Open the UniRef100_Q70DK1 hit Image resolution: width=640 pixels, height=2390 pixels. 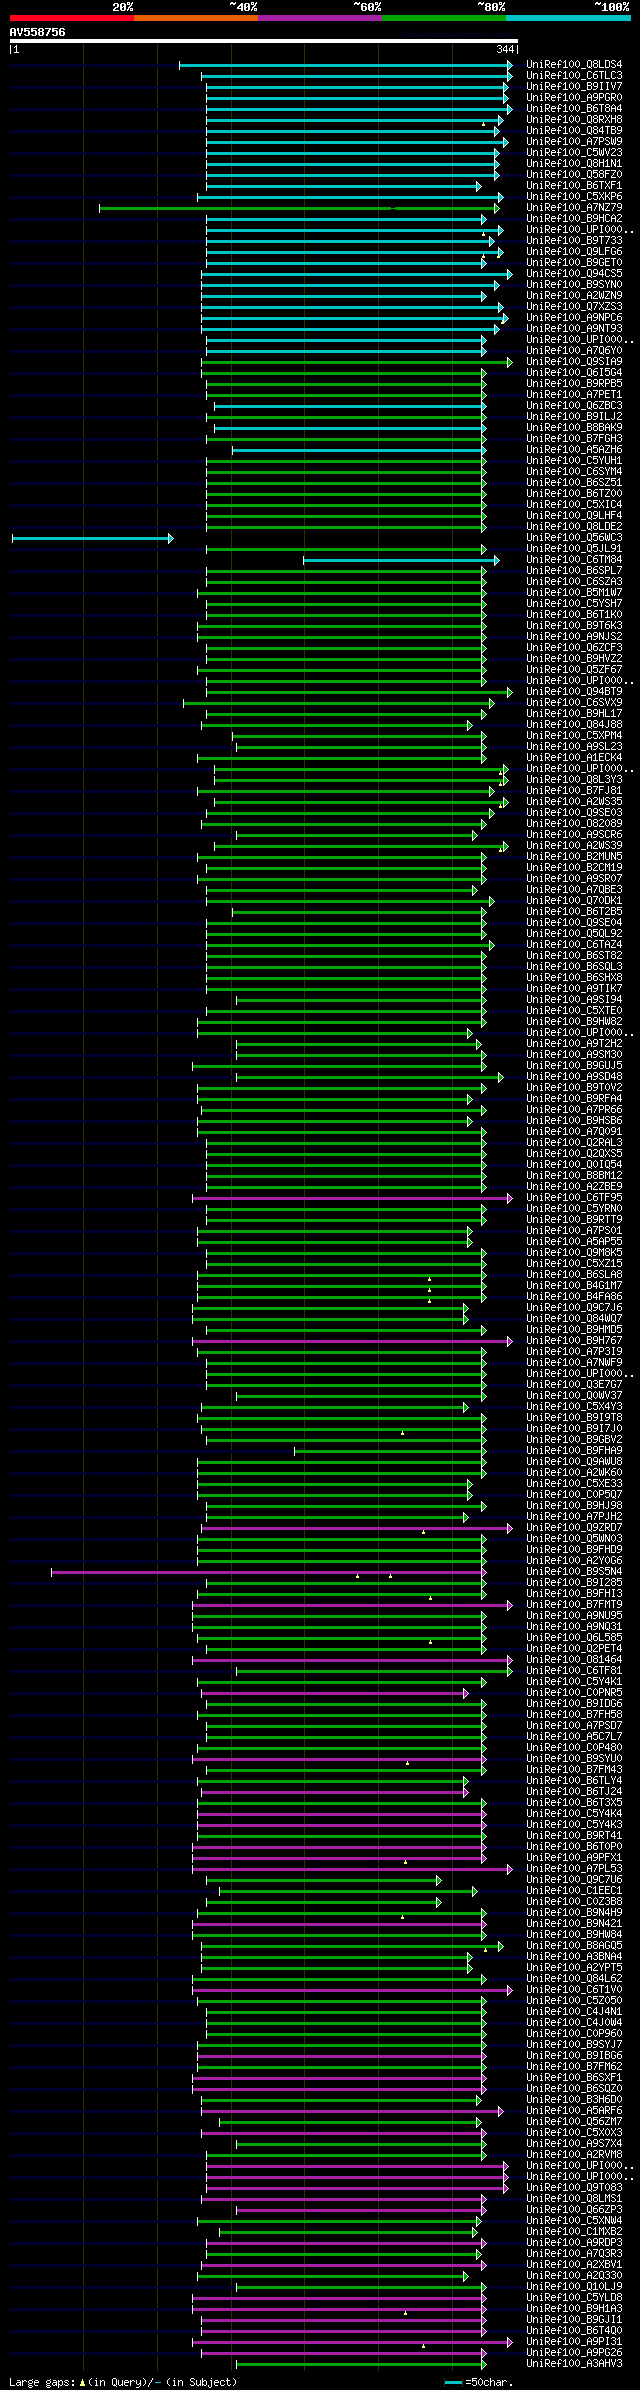[x=574, y=901]
